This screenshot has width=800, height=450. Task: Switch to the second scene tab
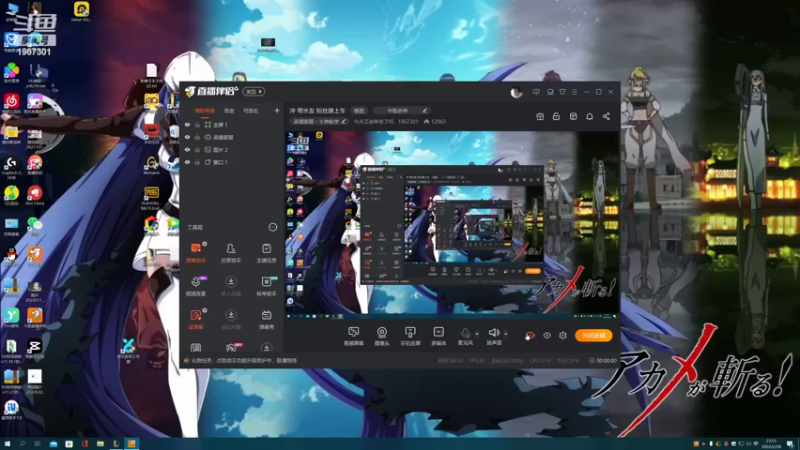229,111
